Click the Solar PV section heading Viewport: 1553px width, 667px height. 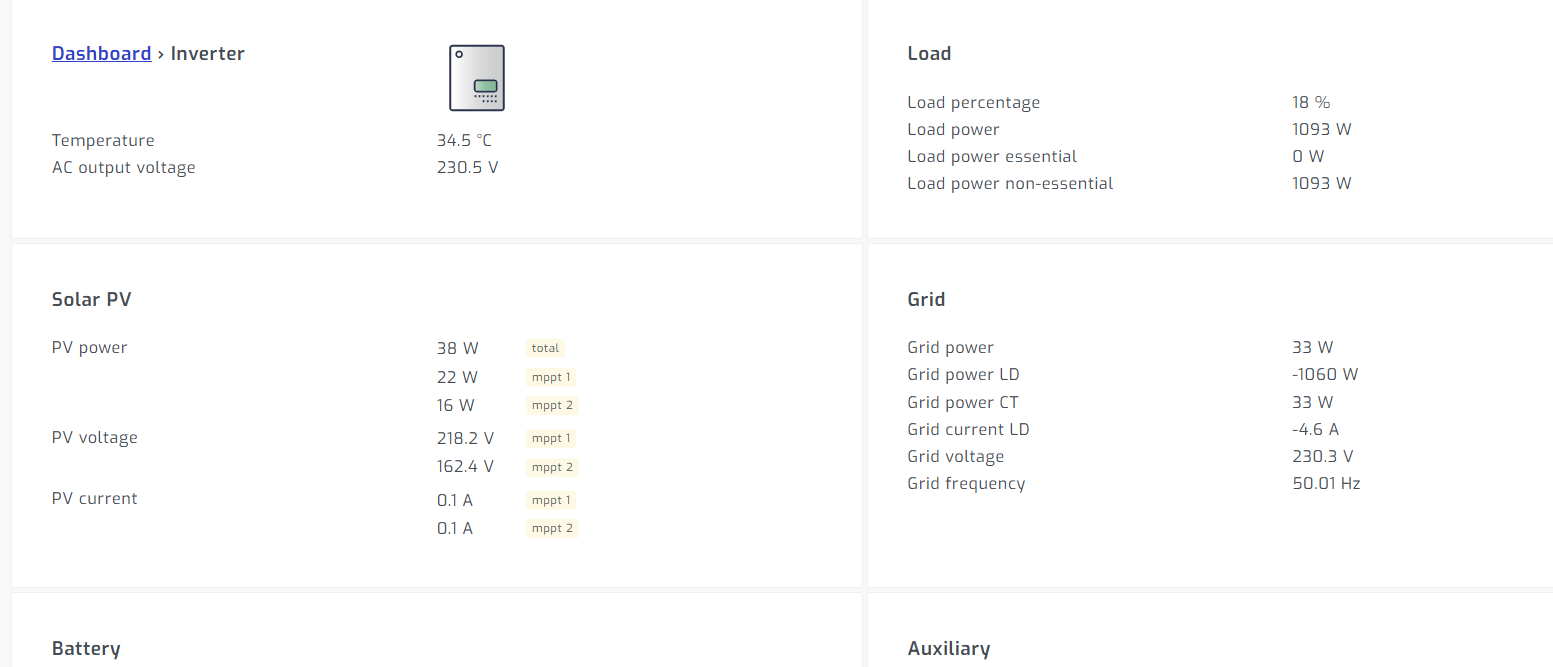(x=91, y=299)
